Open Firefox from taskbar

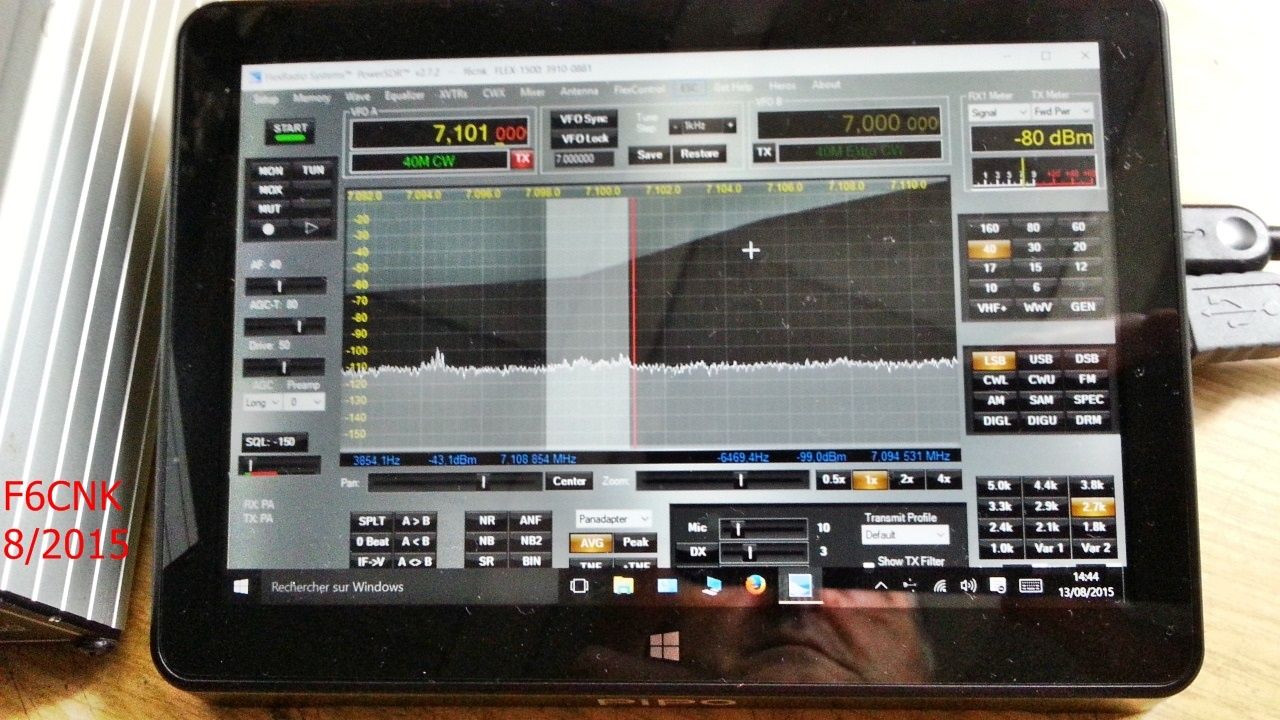tap(755, 585)
